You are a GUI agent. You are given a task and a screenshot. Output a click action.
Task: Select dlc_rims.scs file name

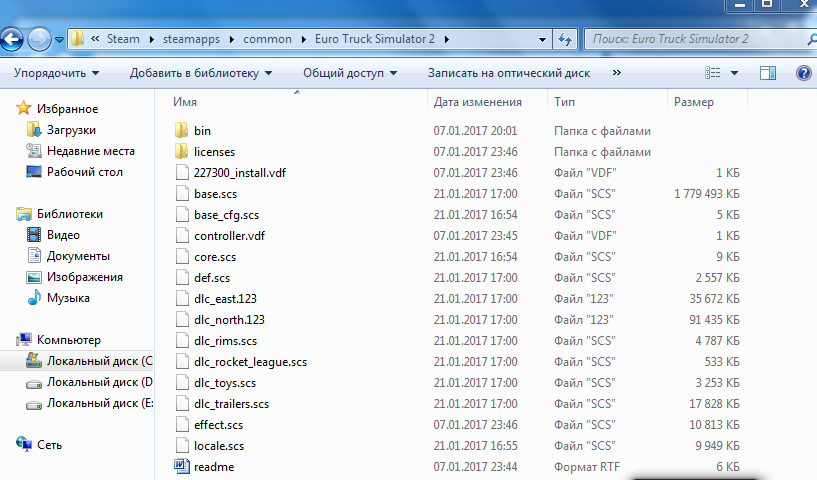tap(225, 341)
